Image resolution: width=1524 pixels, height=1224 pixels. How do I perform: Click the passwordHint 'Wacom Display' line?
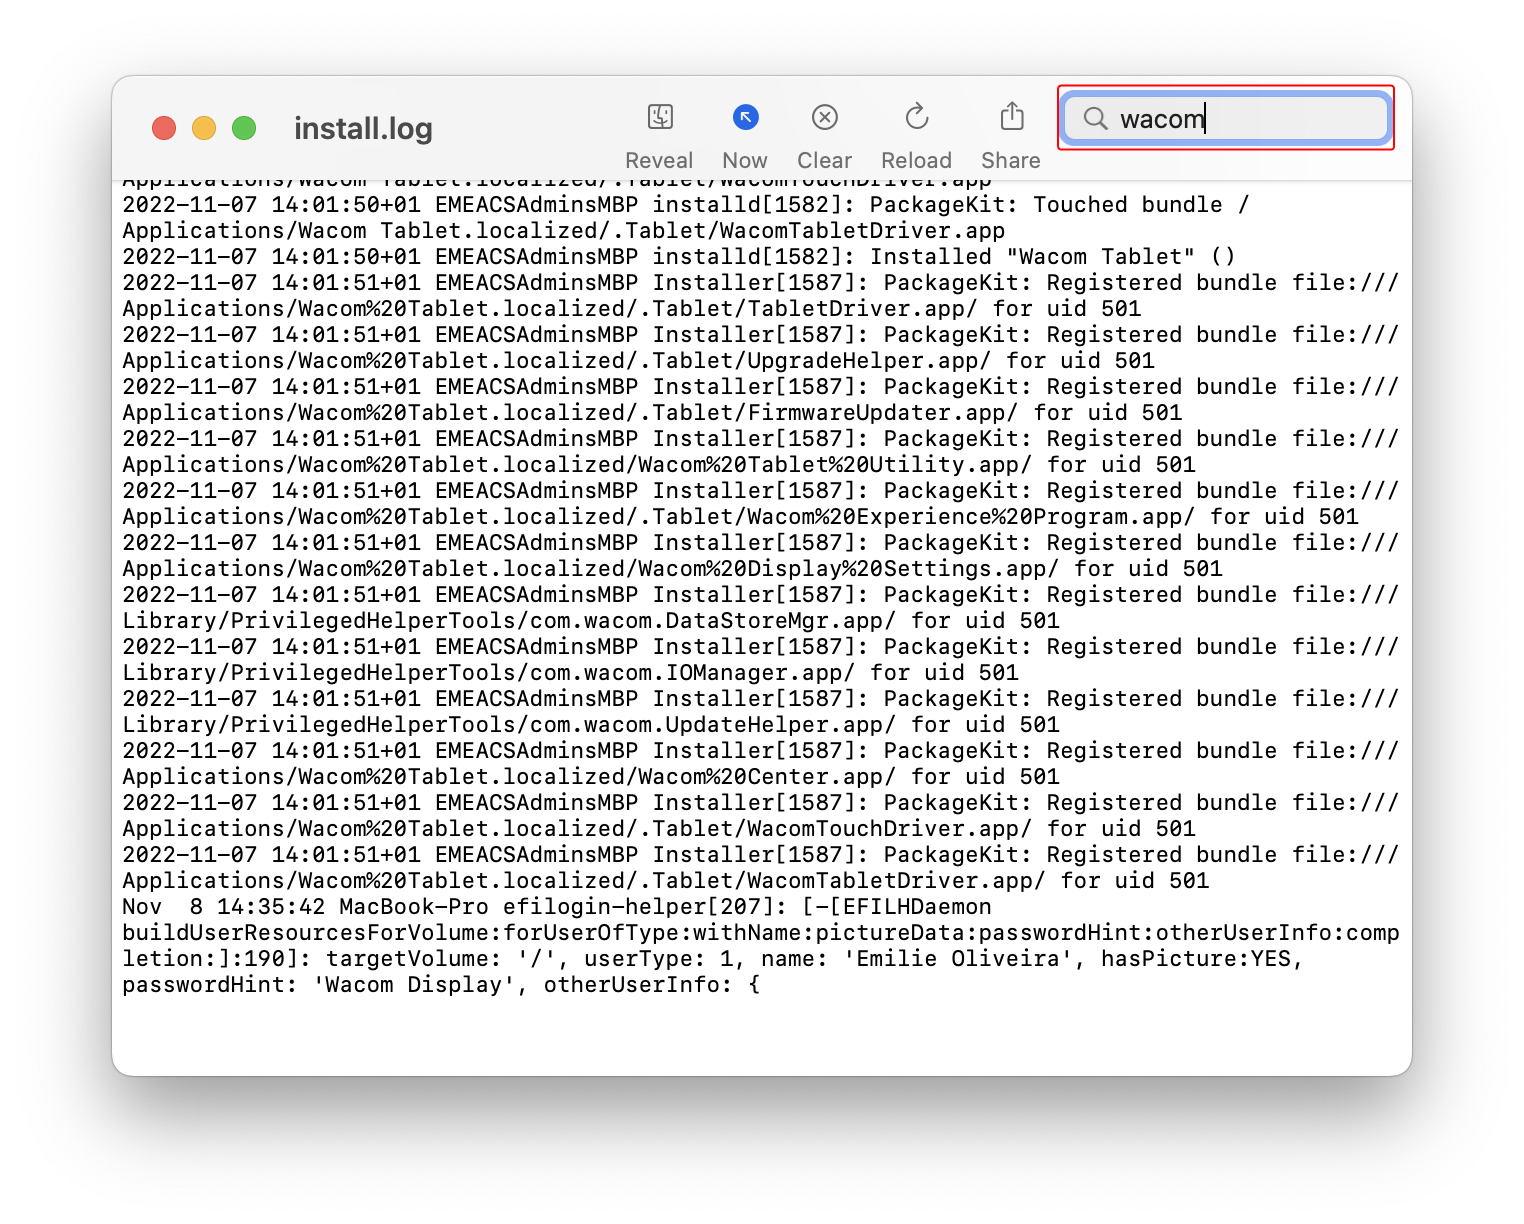[x=440, y=985]
